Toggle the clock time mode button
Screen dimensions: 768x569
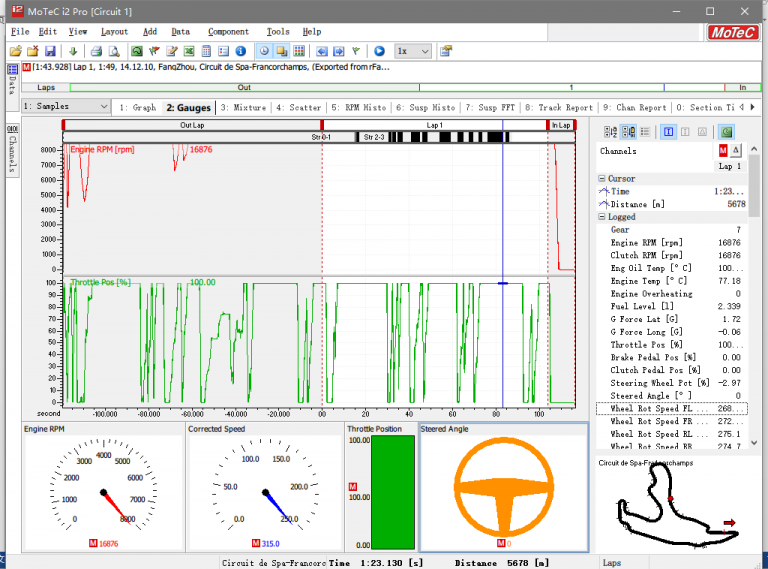coord(264,51)
